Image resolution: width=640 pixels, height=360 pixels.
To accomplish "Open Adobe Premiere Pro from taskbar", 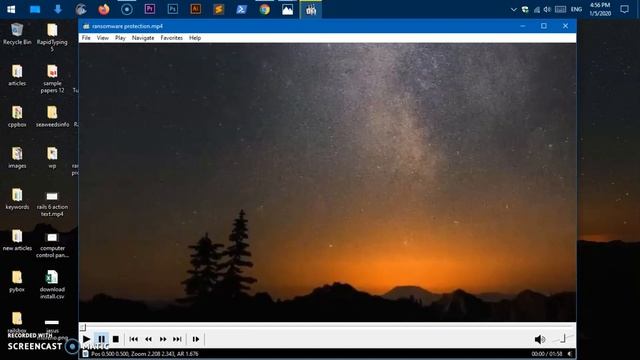I will pyautogui.click(x=150, y=9).
